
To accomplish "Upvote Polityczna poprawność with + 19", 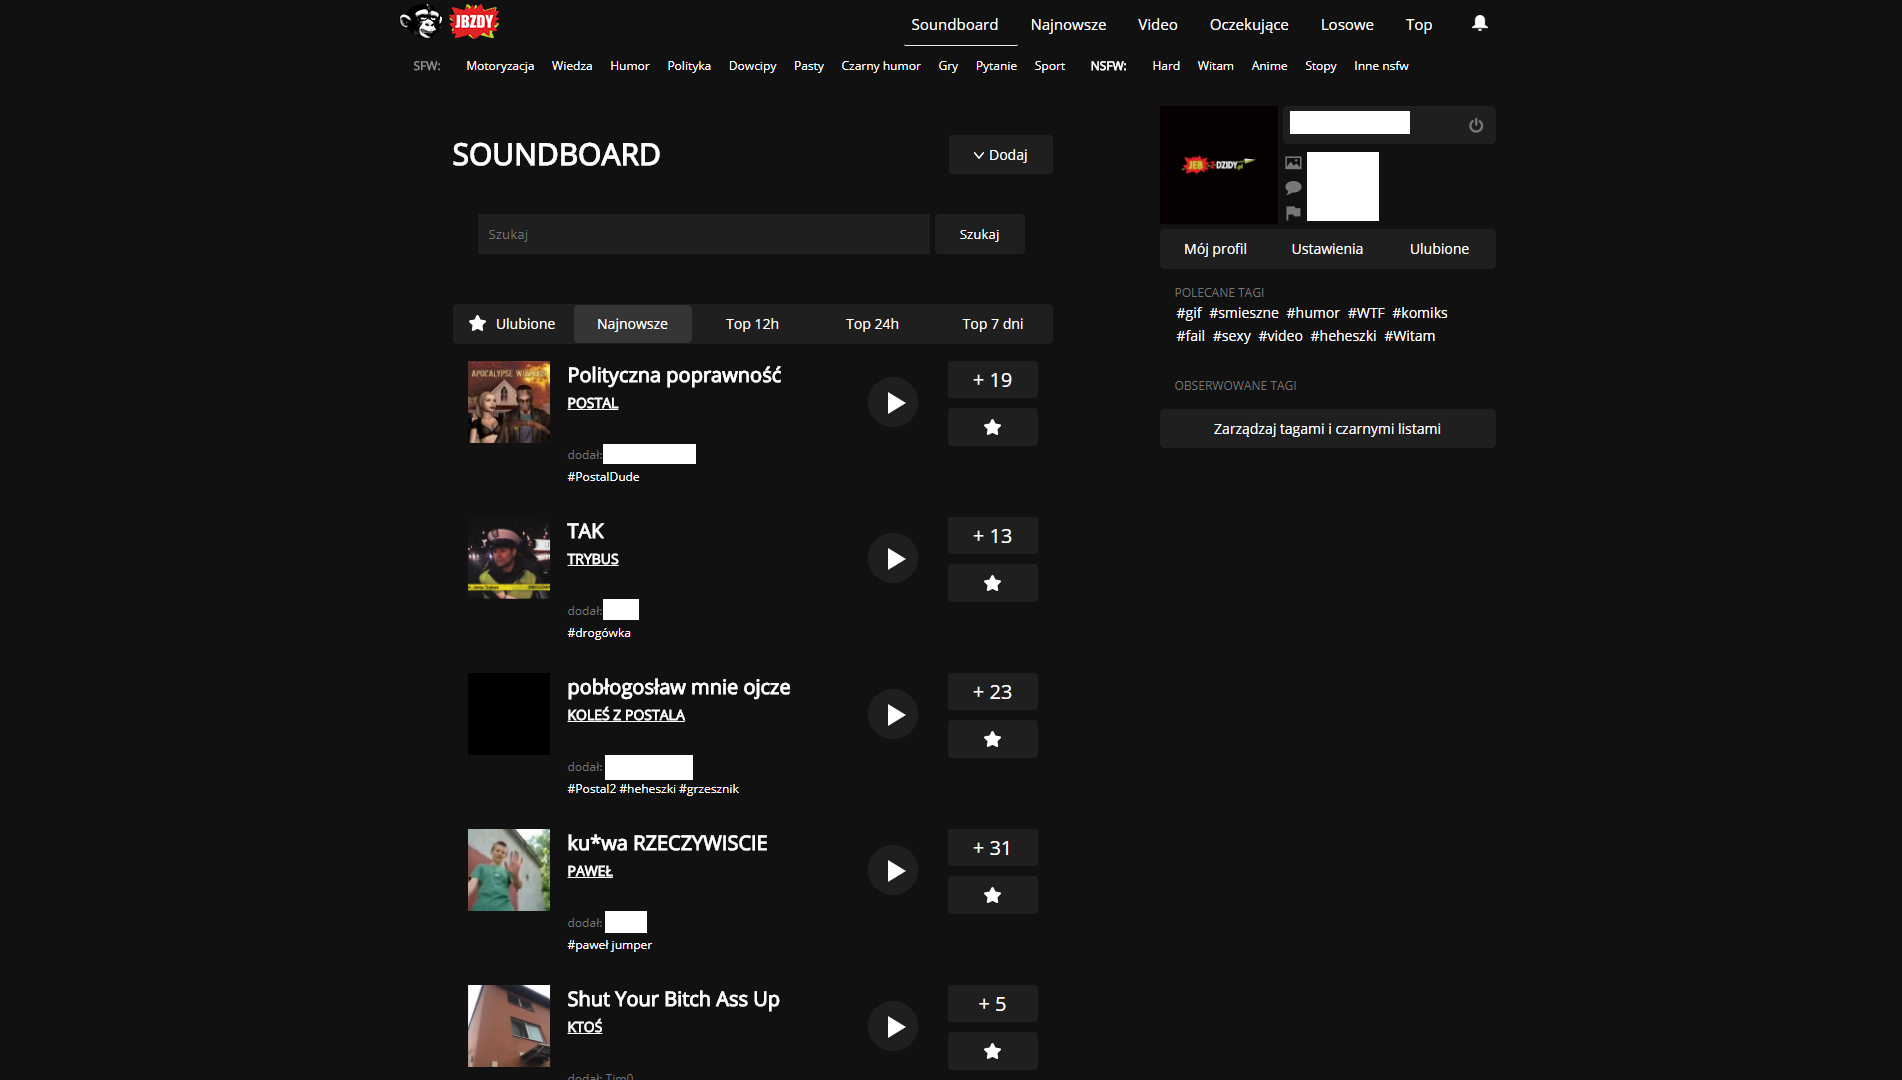I will pos(993,380).
